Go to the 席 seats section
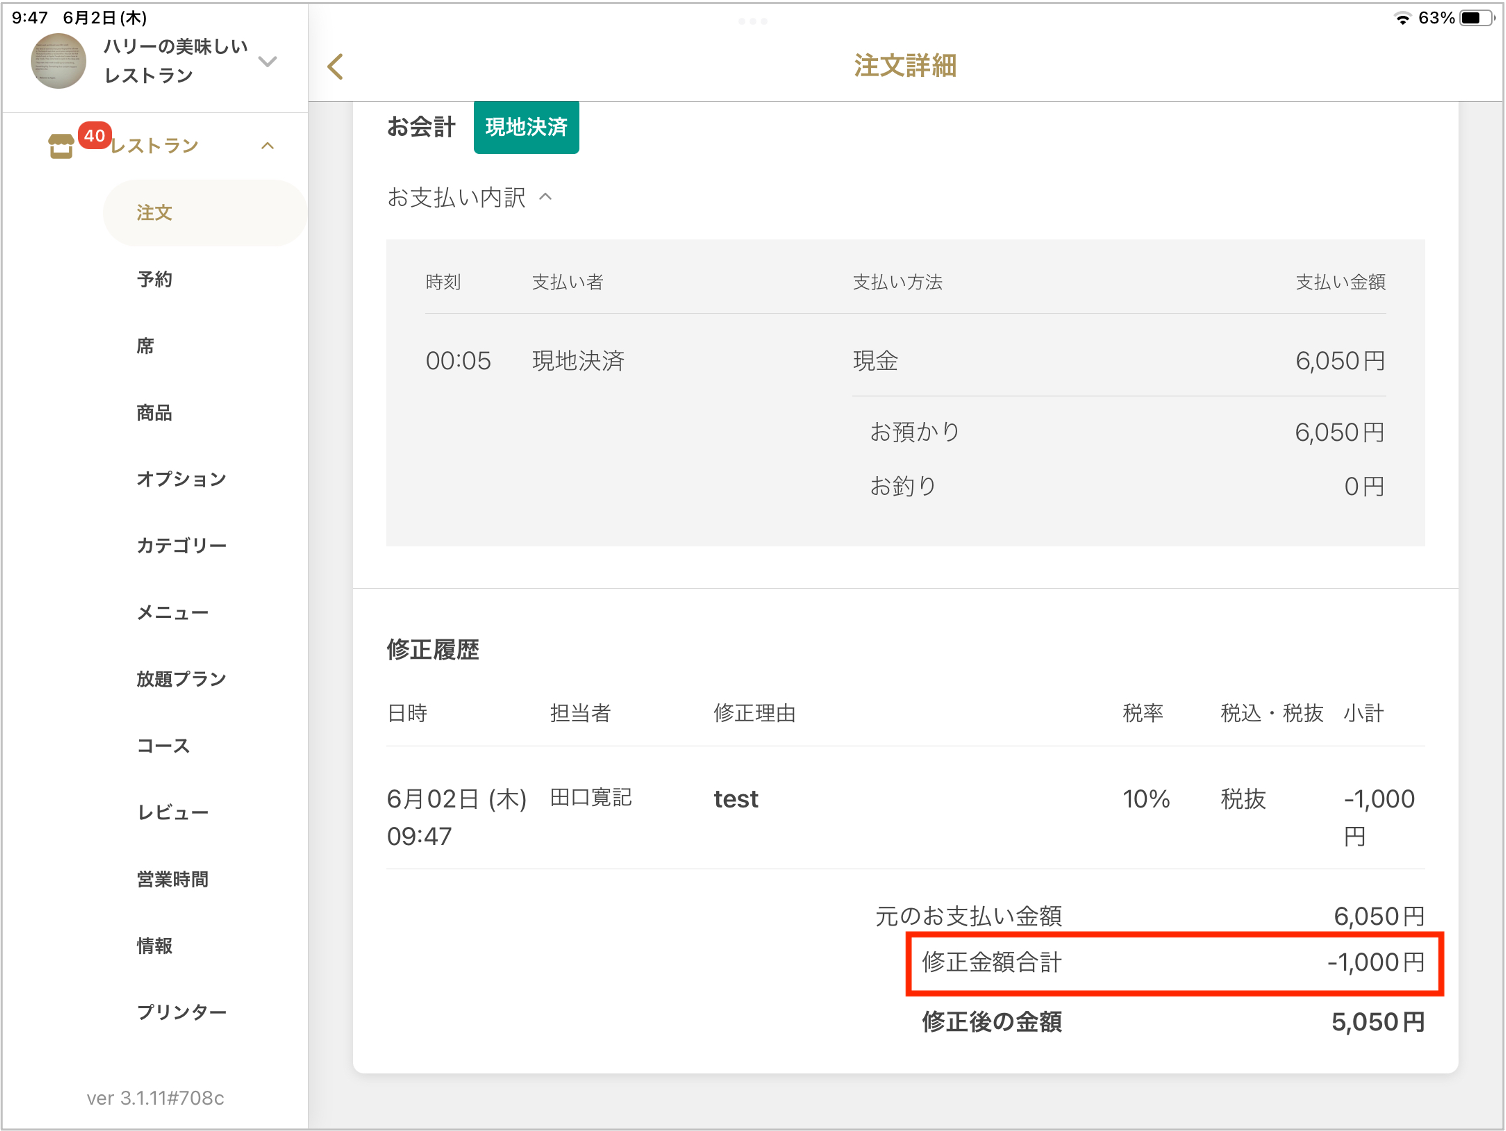This screenshot has height=1131, width=1506. tap(146, 346)
